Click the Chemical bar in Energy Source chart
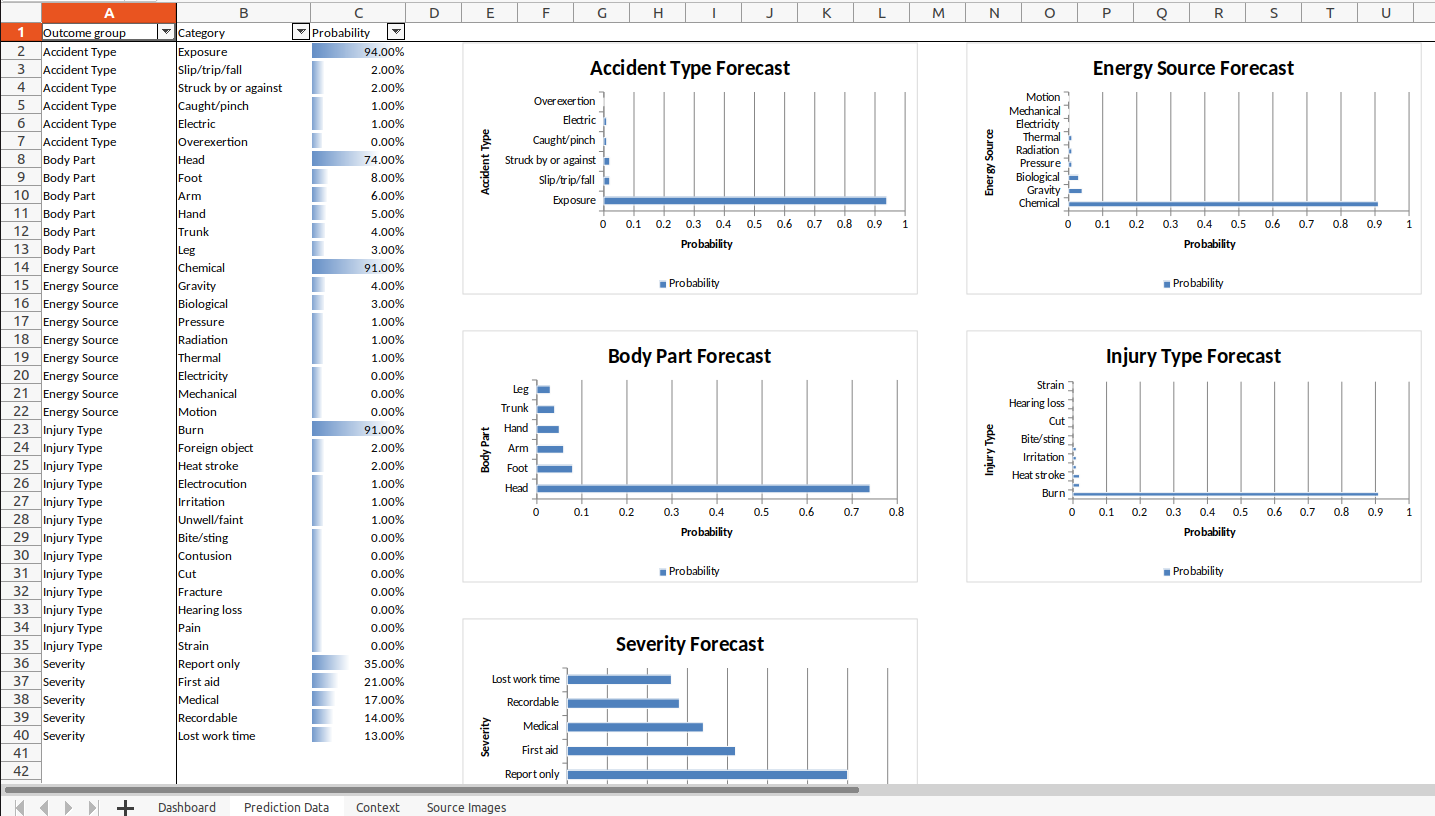 click(x=1223, y=204)
